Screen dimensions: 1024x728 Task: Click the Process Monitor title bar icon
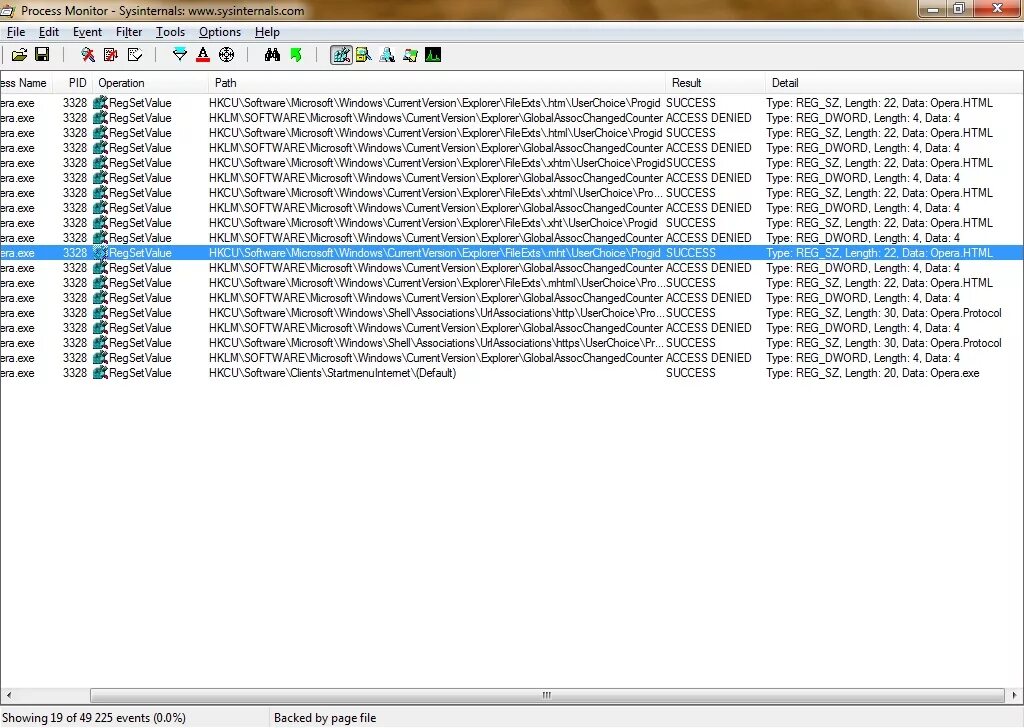point(8,10)
